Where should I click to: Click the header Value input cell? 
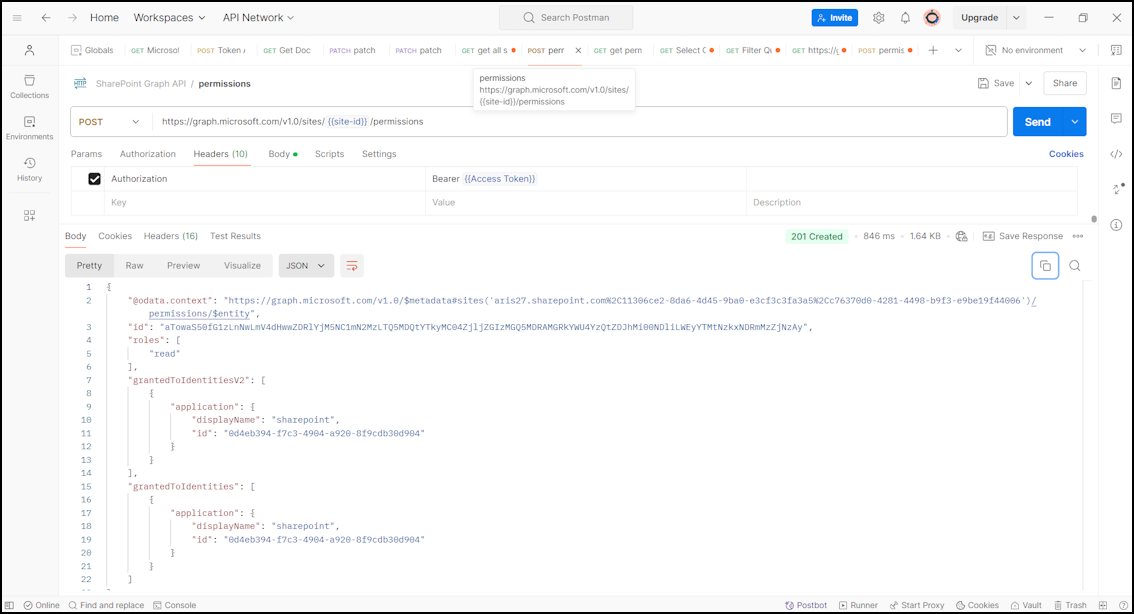[585, 202]
